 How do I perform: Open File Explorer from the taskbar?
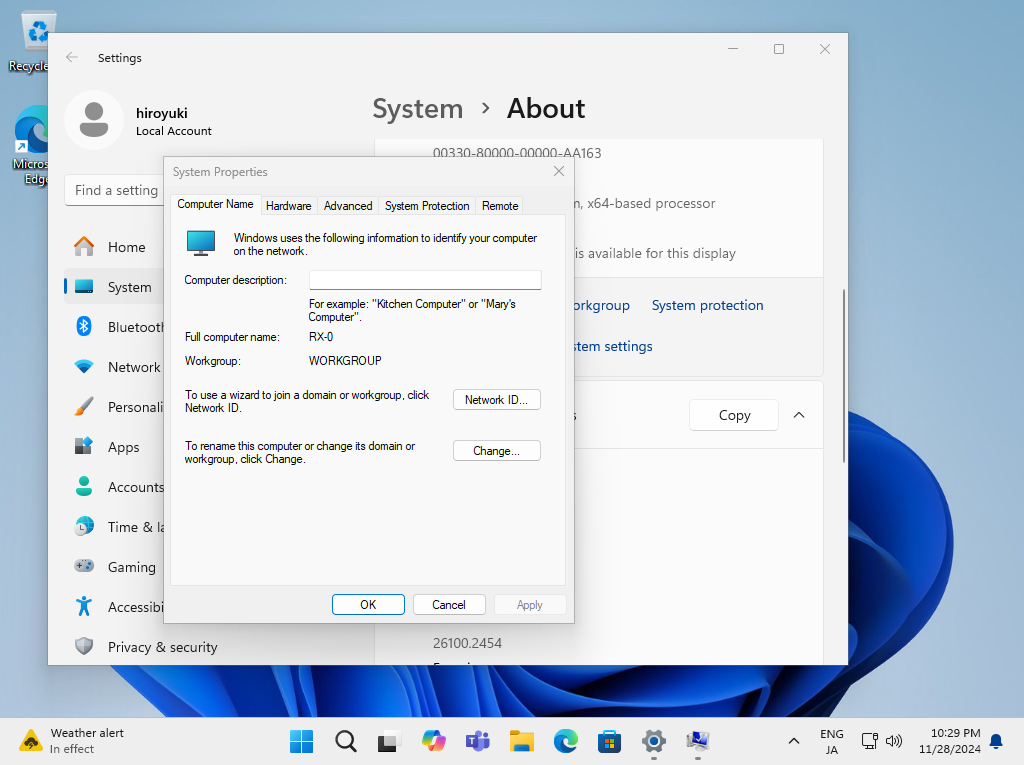[522, 741]
